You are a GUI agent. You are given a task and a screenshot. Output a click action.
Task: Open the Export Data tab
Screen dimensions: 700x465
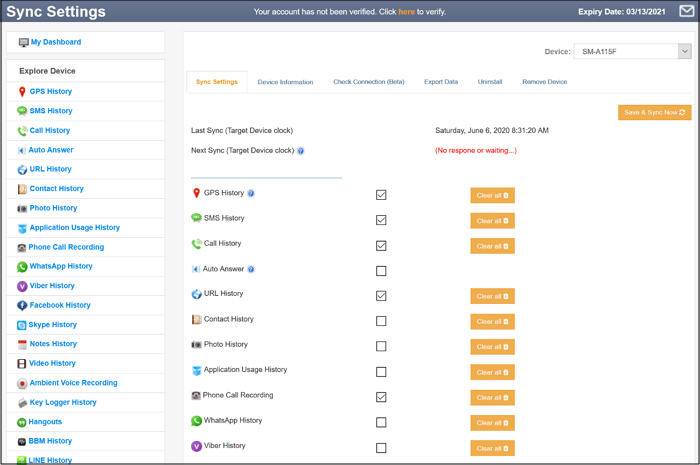(441, 82)
